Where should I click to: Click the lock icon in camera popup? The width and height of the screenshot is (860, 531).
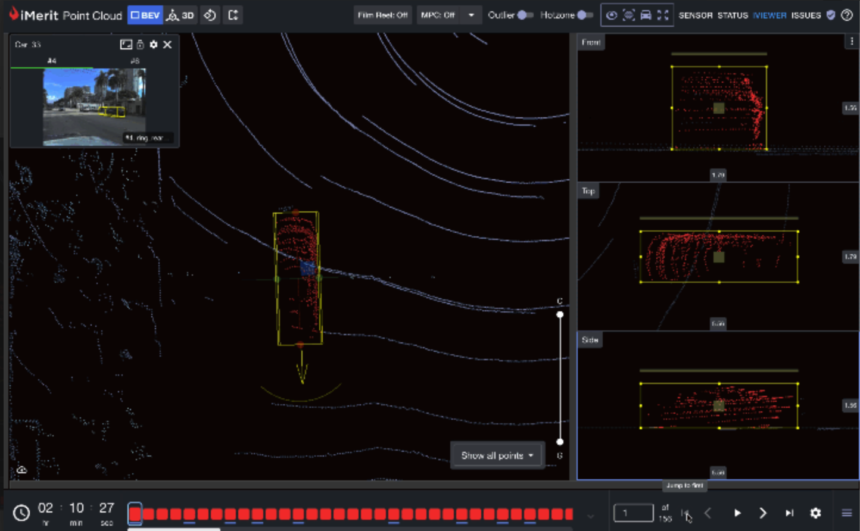click(140, 45)
